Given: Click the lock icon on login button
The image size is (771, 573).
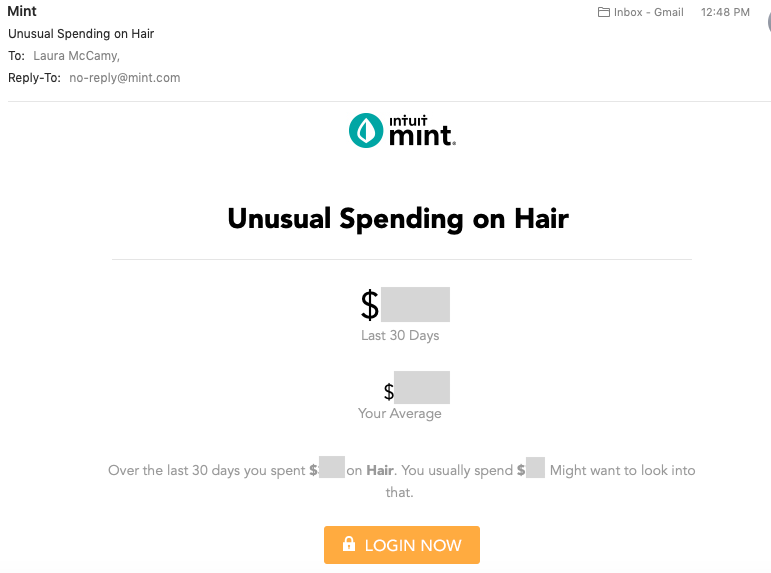Looking at the screenshot, I should tap(349, 545).
